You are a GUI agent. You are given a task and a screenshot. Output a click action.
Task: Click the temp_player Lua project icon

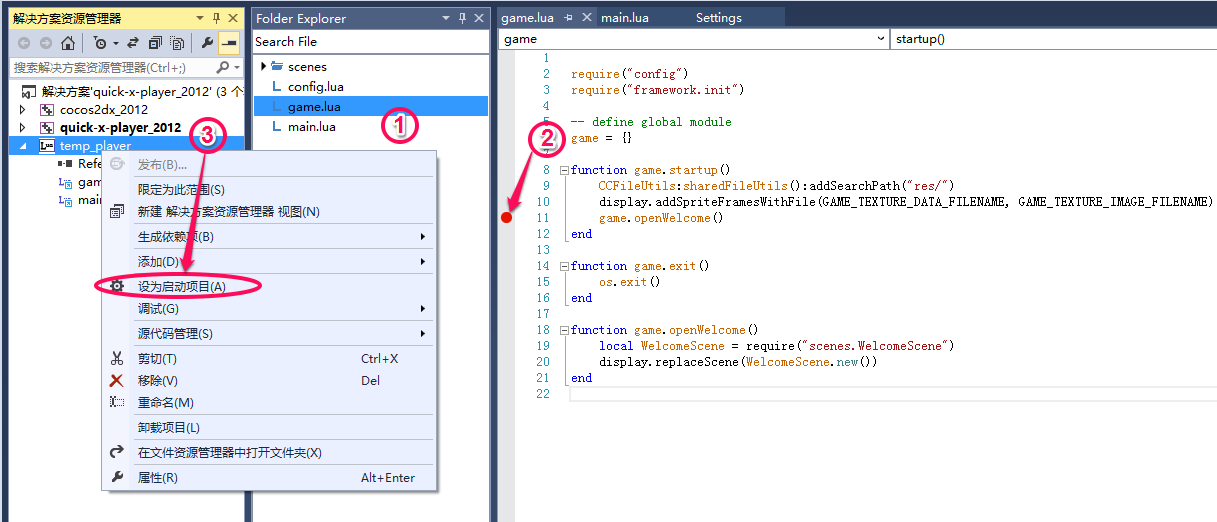coord(46,146)
